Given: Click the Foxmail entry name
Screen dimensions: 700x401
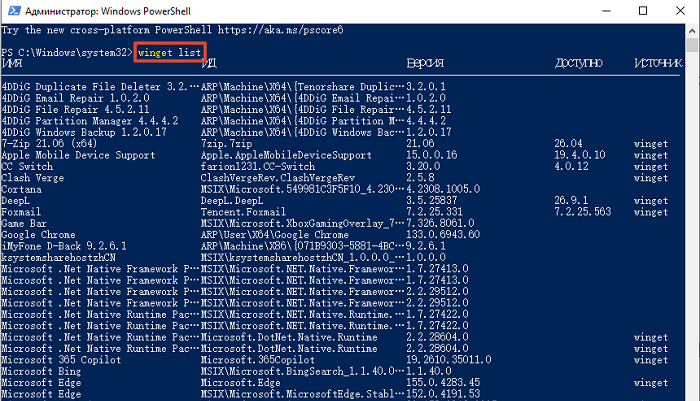Looking at the screenshot, I should point(21,212).
